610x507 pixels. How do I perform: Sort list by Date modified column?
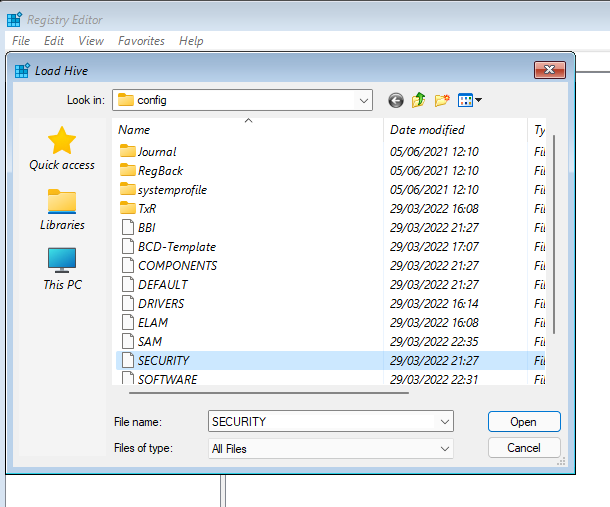(427, 130)
